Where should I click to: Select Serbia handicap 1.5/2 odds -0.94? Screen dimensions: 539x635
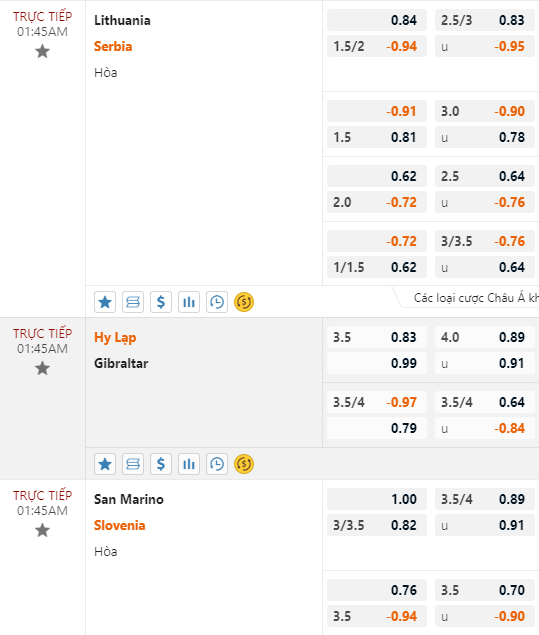pos(377,47)
